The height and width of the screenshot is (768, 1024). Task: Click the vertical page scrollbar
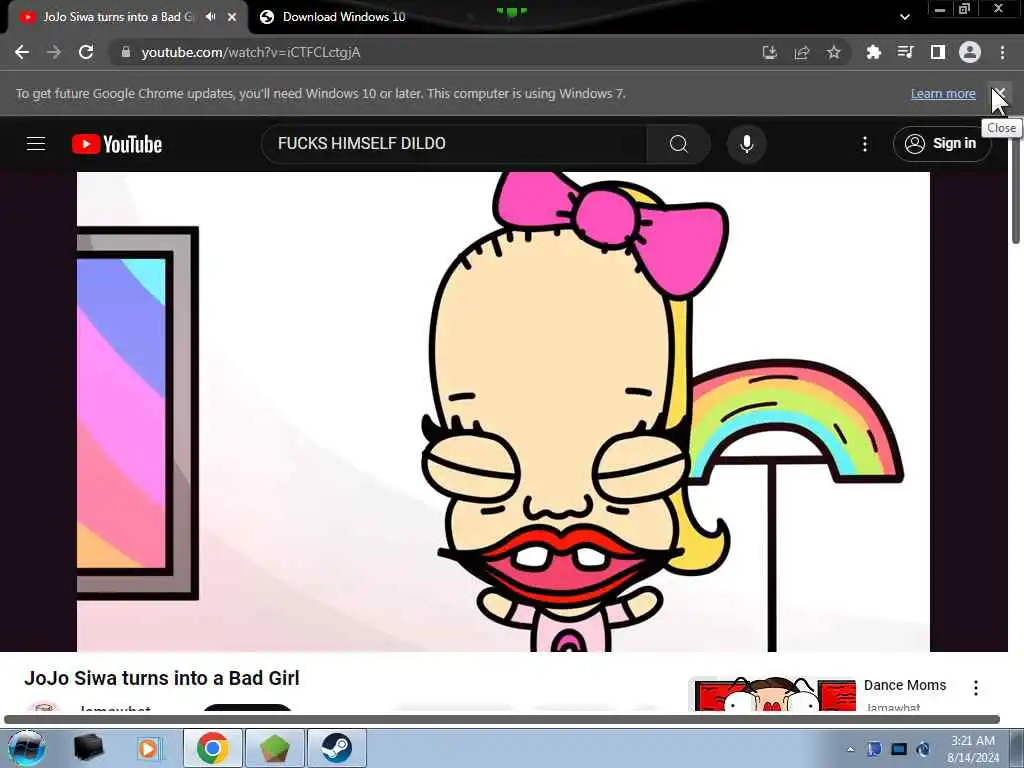coord(1016,189)
